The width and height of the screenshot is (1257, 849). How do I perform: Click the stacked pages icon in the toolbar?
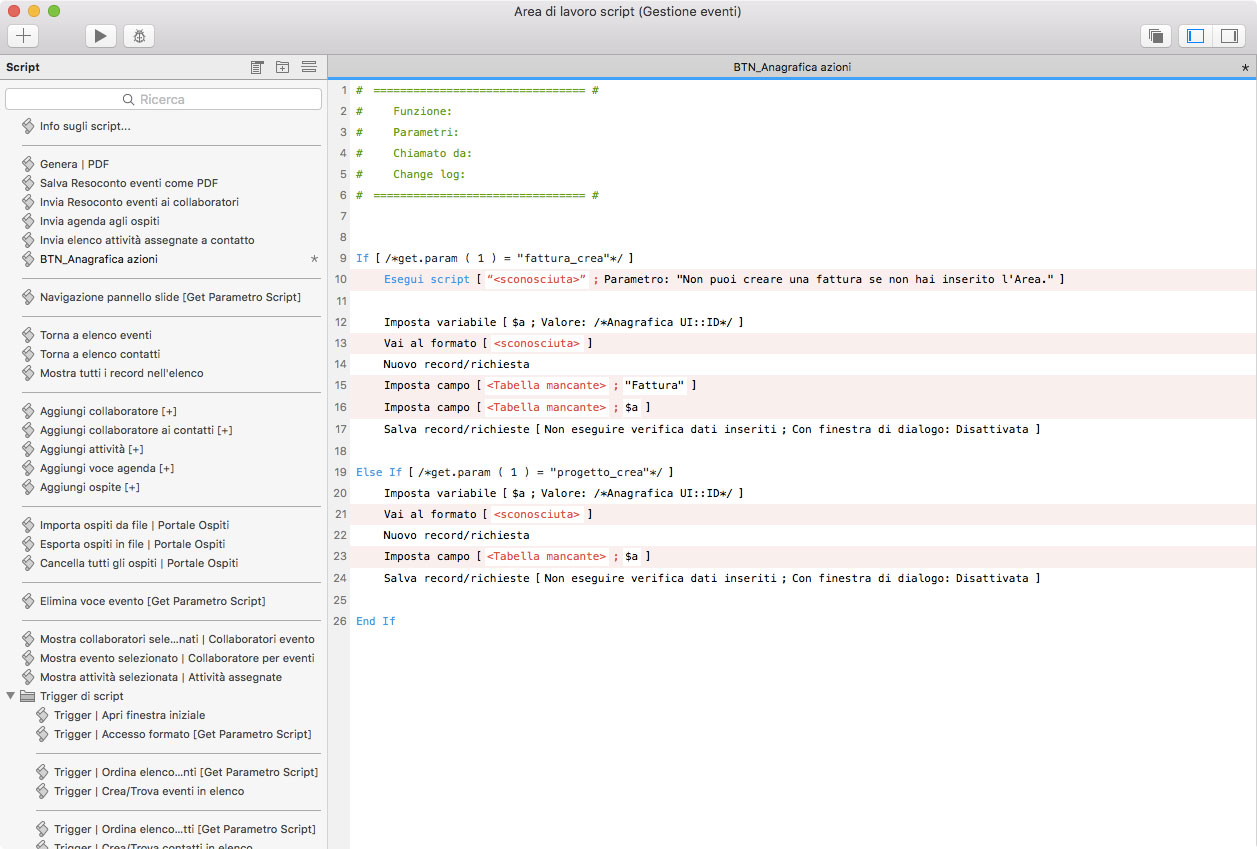tap(1156, 36)
